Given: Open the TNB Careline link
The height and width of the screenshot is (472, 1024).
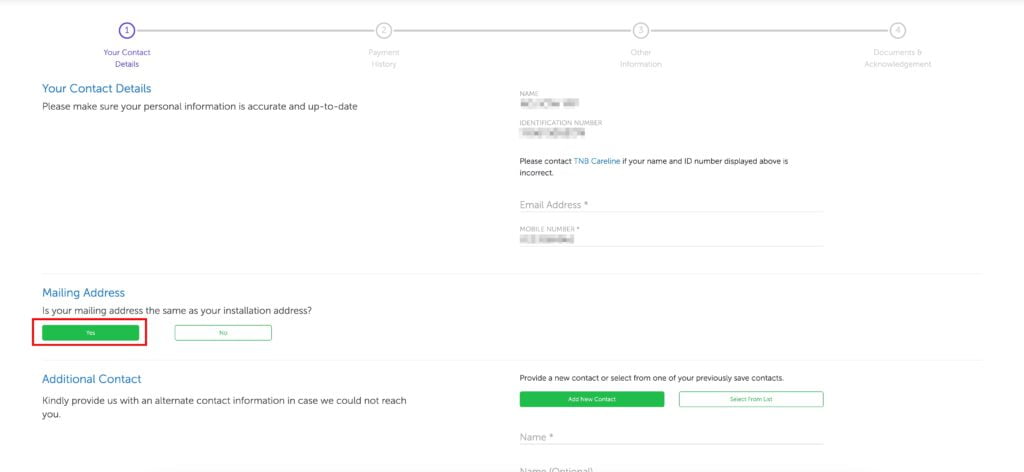Looking at the screenshot, I should (x=597, y=161).
